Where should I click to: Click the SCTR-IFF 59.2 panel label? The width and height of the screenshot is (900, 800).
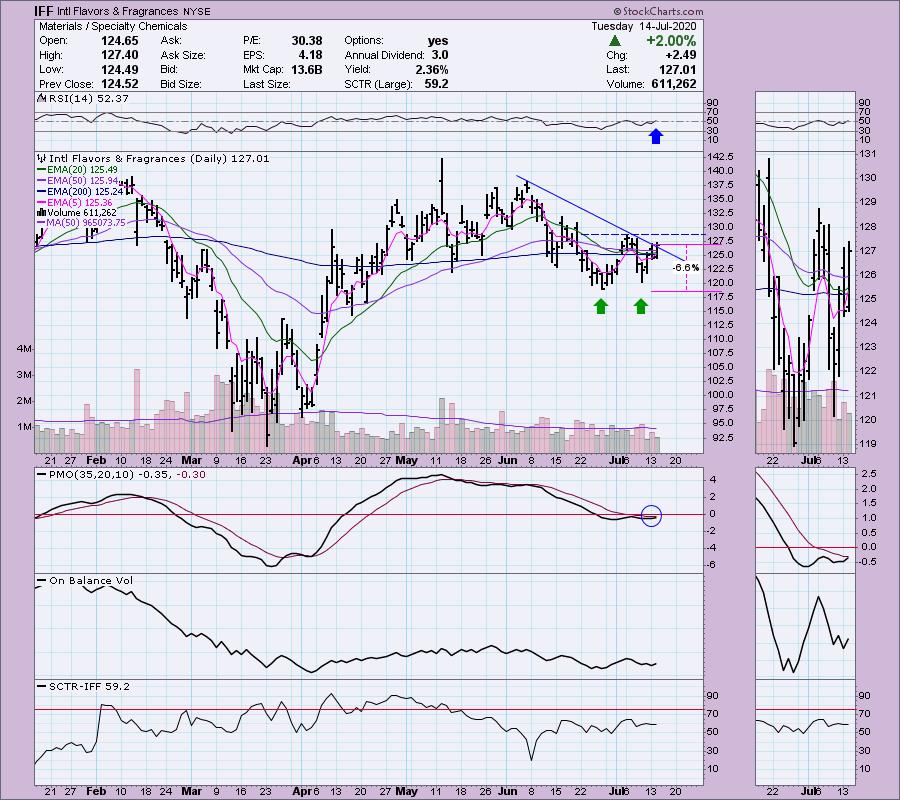90,686
